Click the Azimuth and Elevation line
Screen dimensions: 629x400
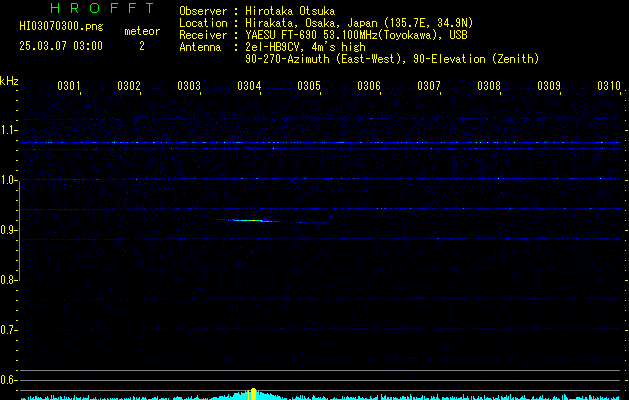pos(392,59)
